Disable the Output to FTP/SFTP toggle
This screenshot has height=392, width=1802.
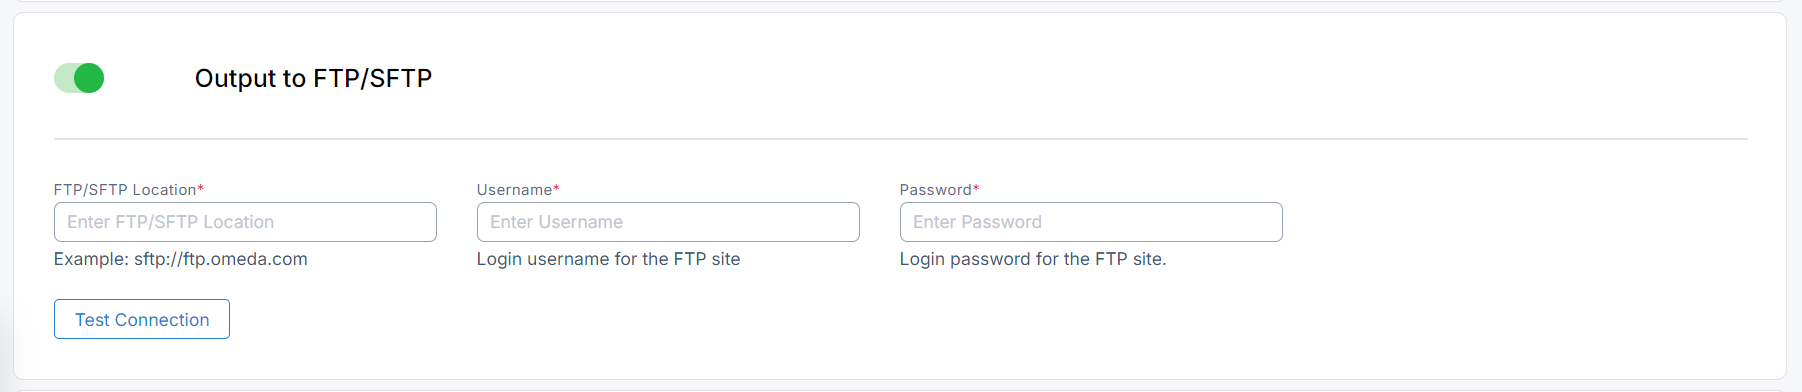(79, 78)
